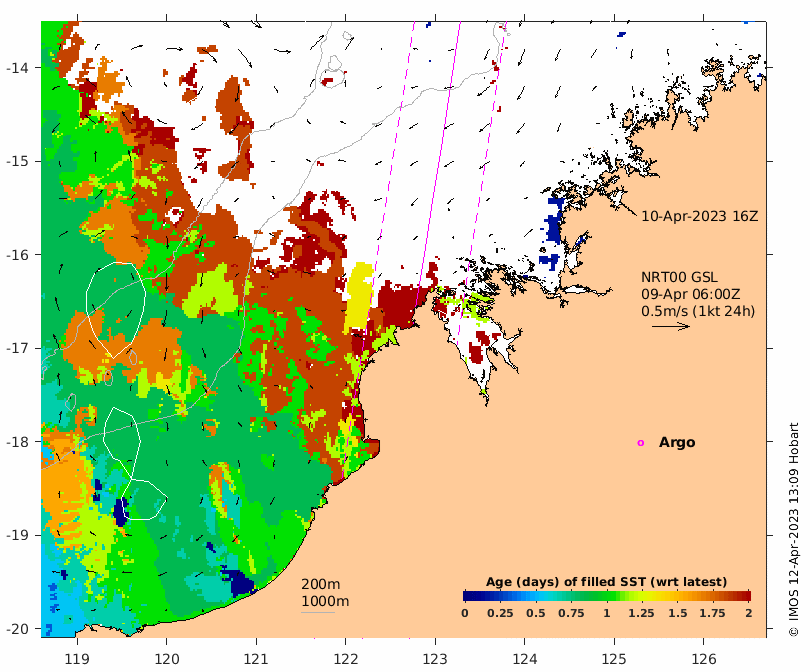Click the IMOS copyright timestamp text
This screenshot has width=810, height=672.
(793, 529)
